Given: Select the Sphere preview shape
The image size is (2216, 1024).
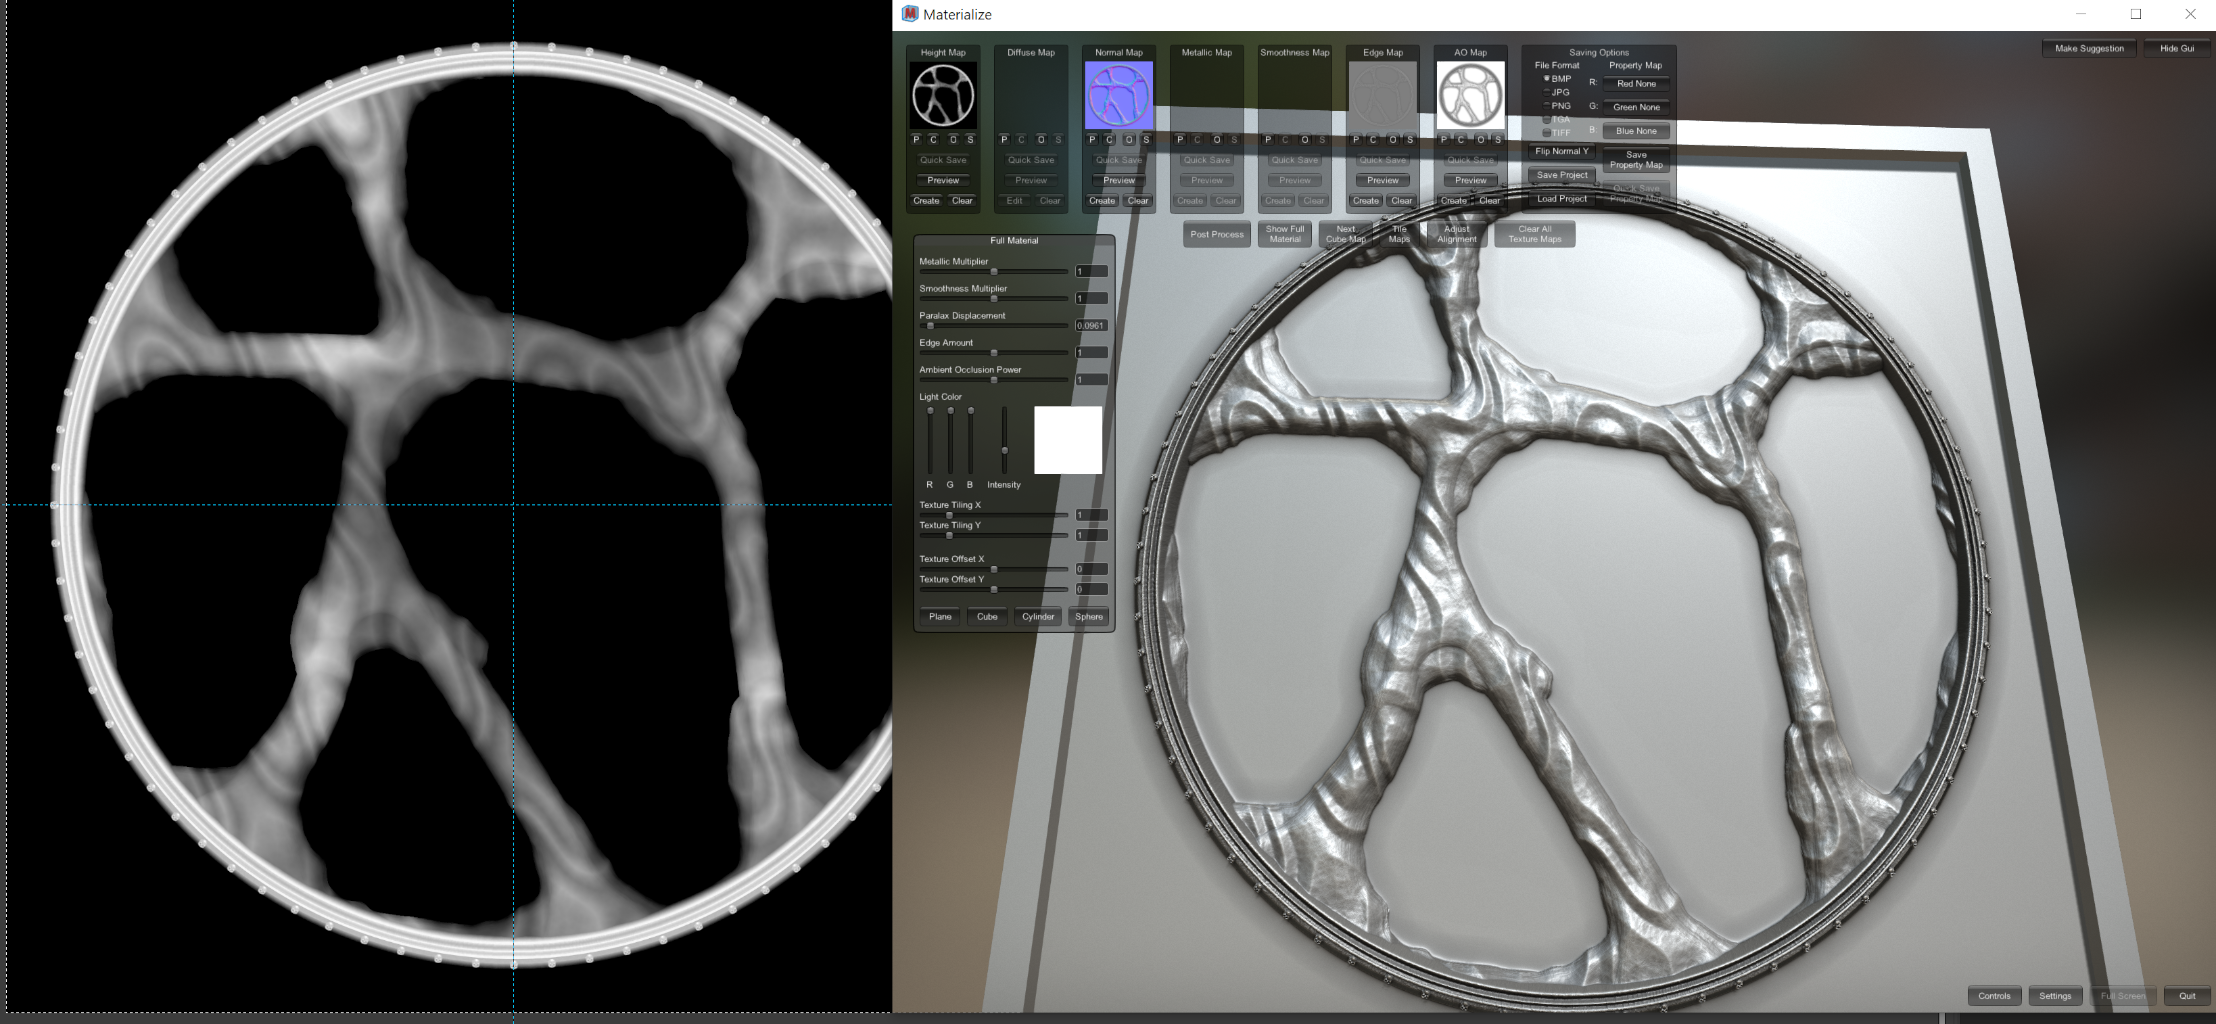Looking at the screenshot, I should pyautogui.click(x=1089, y=617).
